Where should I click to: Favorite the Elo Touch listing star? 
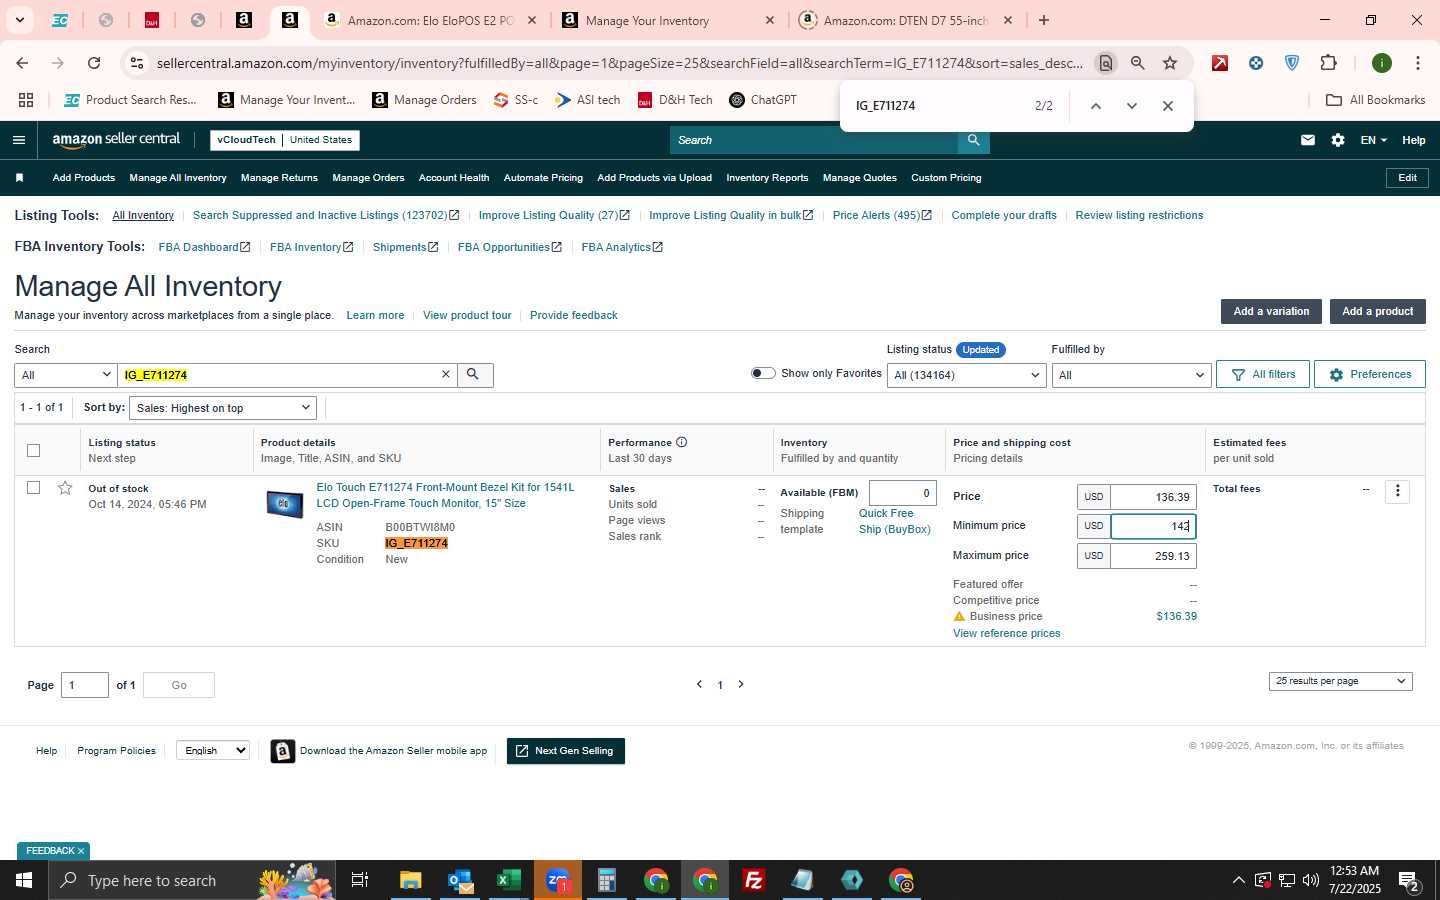point(65,488)
